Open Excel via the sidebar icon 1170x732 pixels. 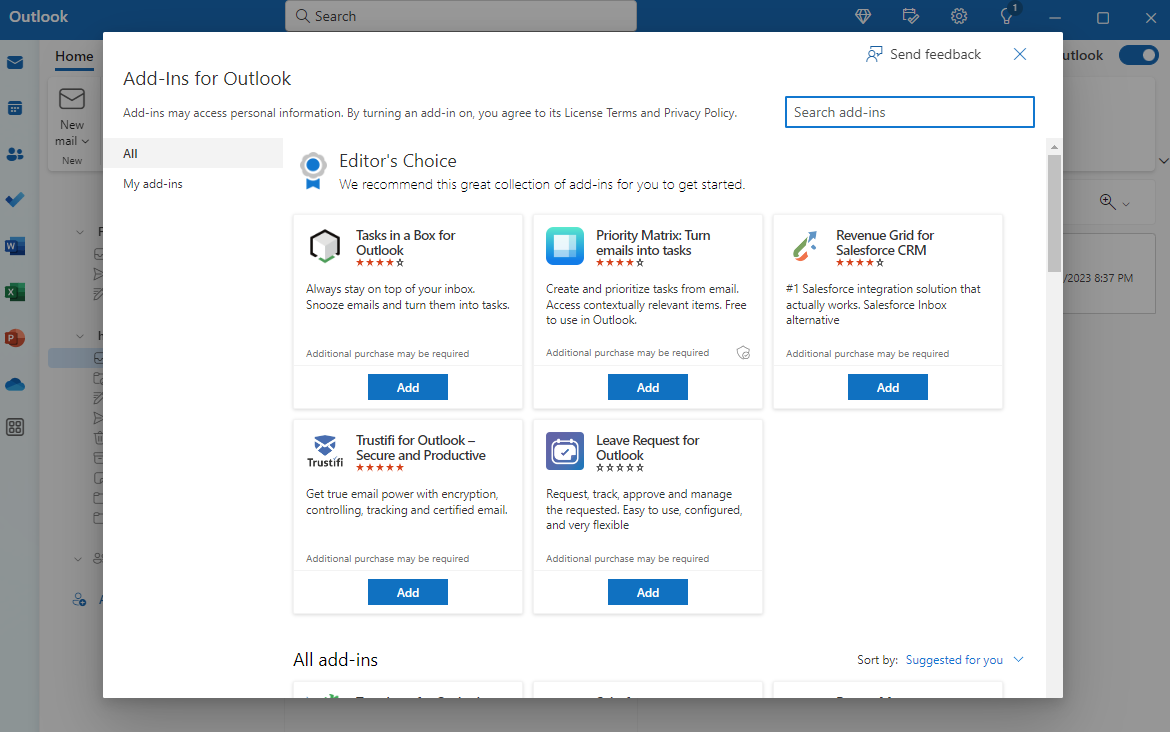(14, 292)
